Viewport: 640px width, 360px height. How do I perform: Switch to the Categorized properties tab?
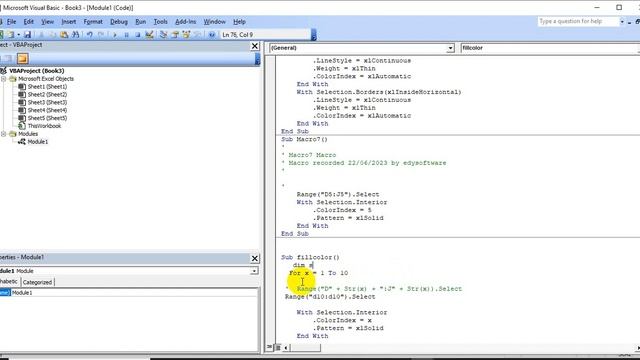click(37, 282)
